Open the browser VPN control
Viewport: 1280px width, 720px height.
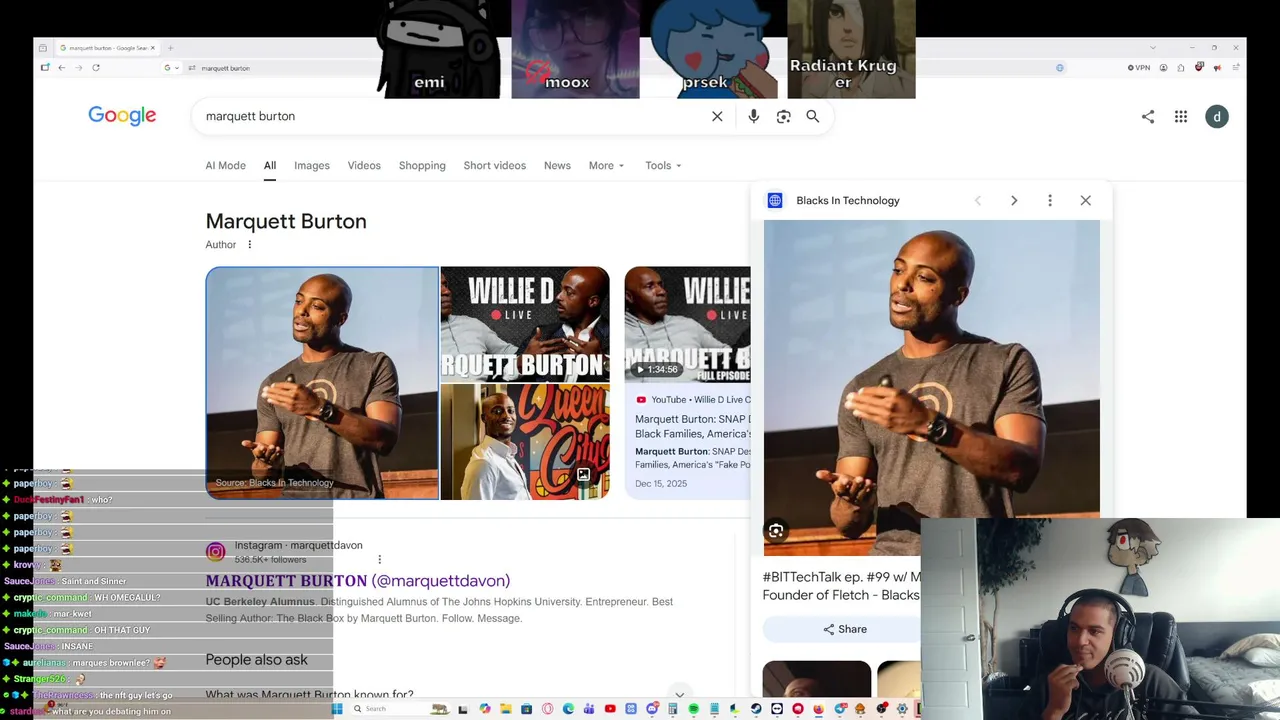click(1139, 68)
